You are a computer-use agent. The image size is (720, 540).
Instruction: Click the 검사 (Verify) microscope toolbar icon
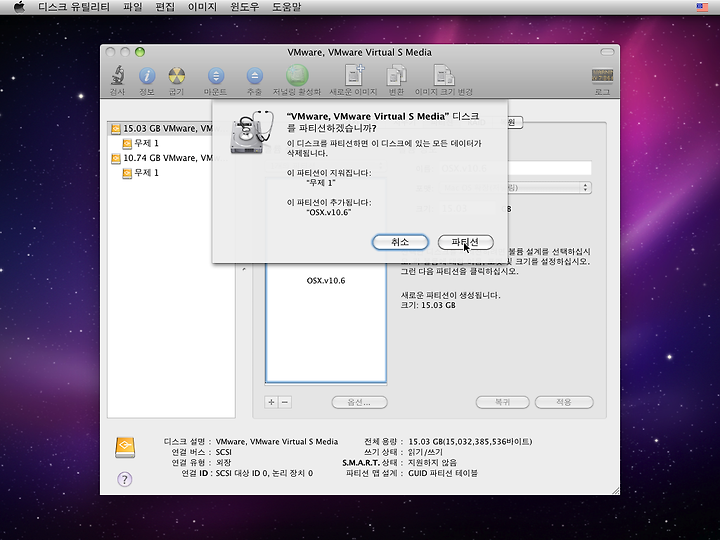[118, 80]
